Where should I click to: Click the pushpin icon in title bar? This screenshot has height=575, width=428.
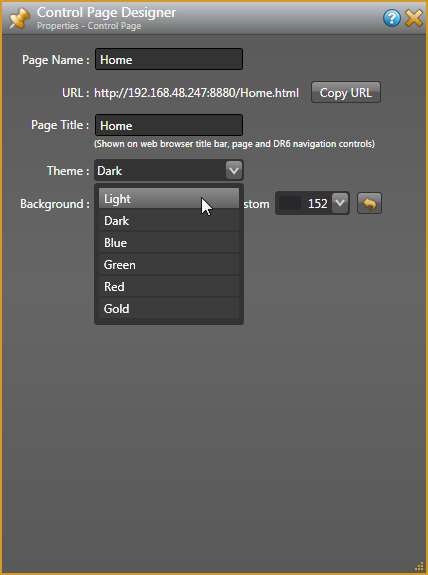pos(19,19)
